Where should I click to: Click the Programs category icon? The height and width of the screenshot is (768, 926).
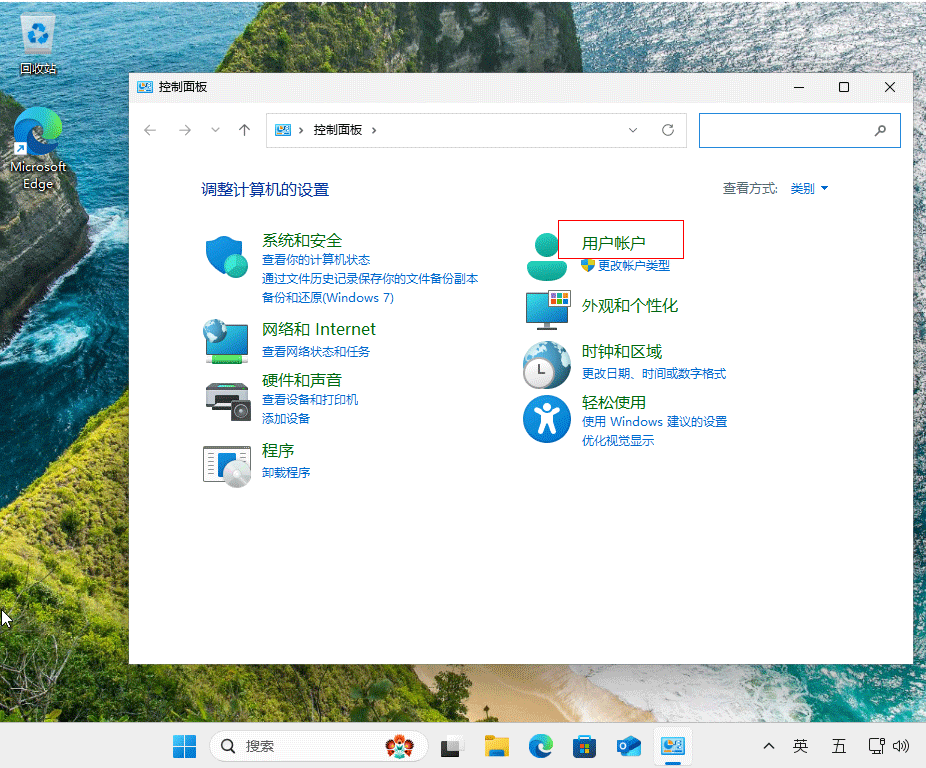(x=227, y=466)
